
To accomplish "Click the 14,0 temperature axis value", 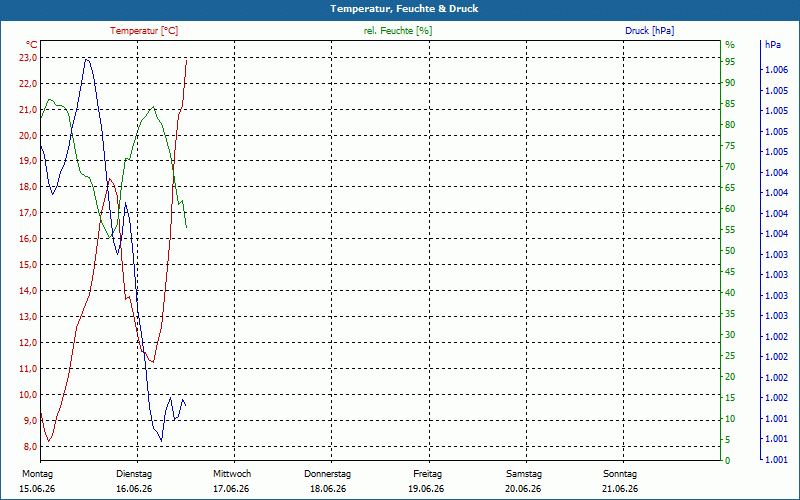I will 28,291.
